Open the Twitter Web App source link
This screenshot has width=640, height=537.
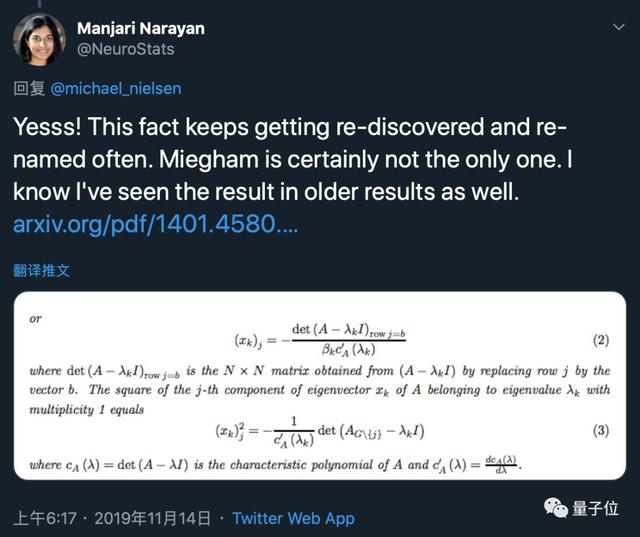click(293, 518)
